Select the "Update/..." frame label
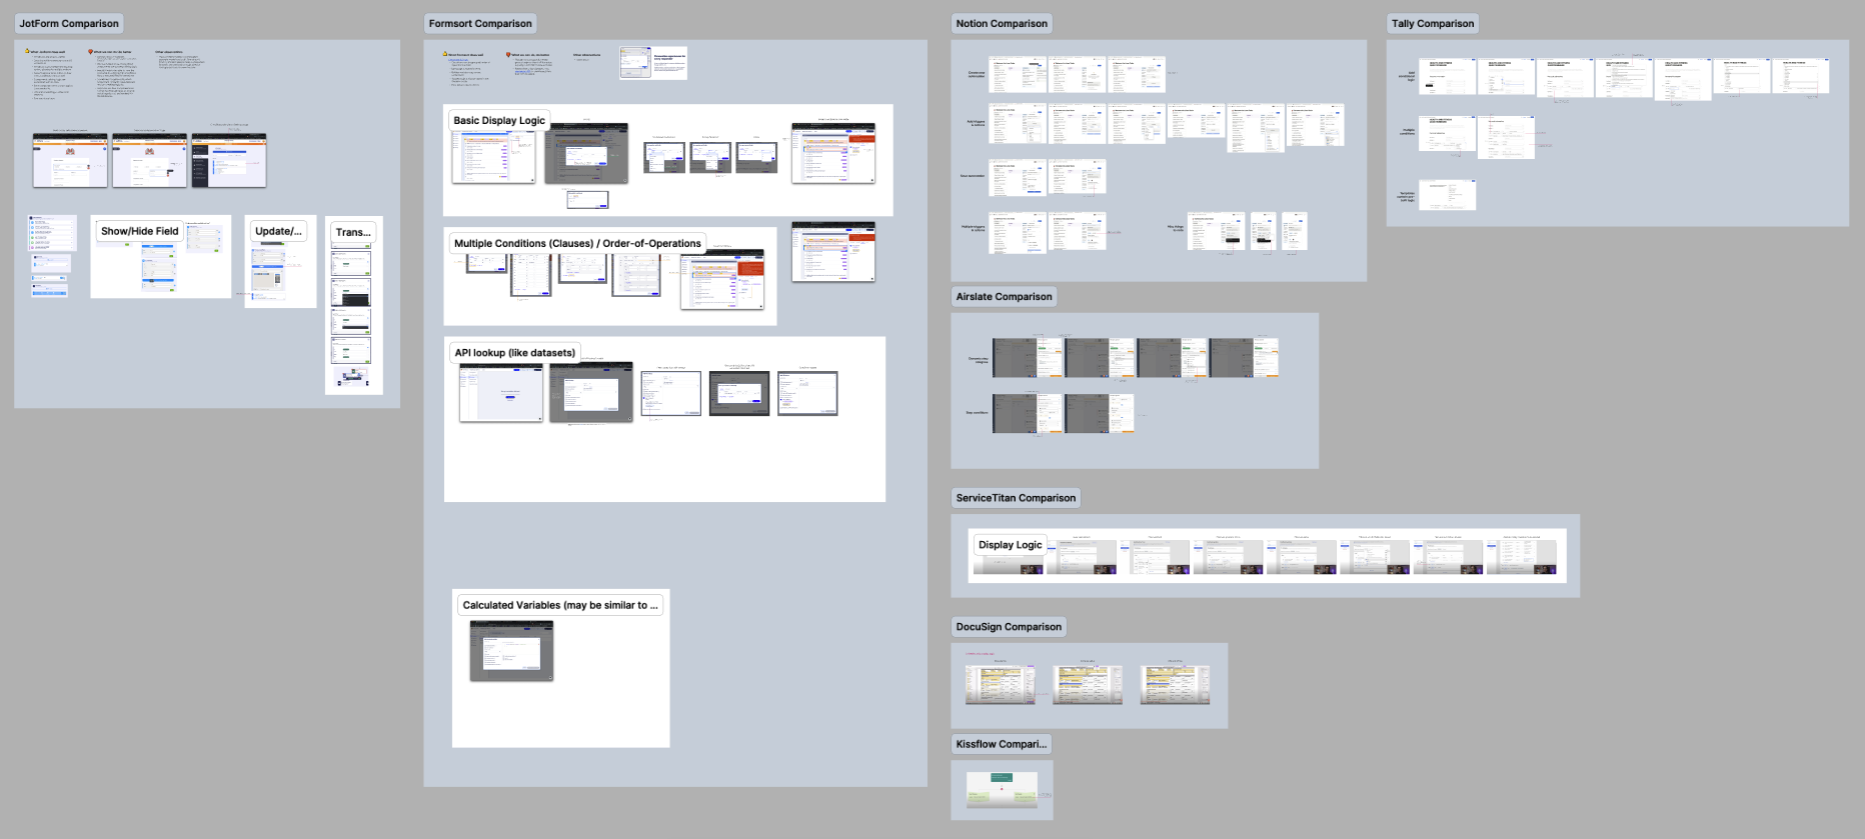The image size is (1865, 839). (278, 231)
